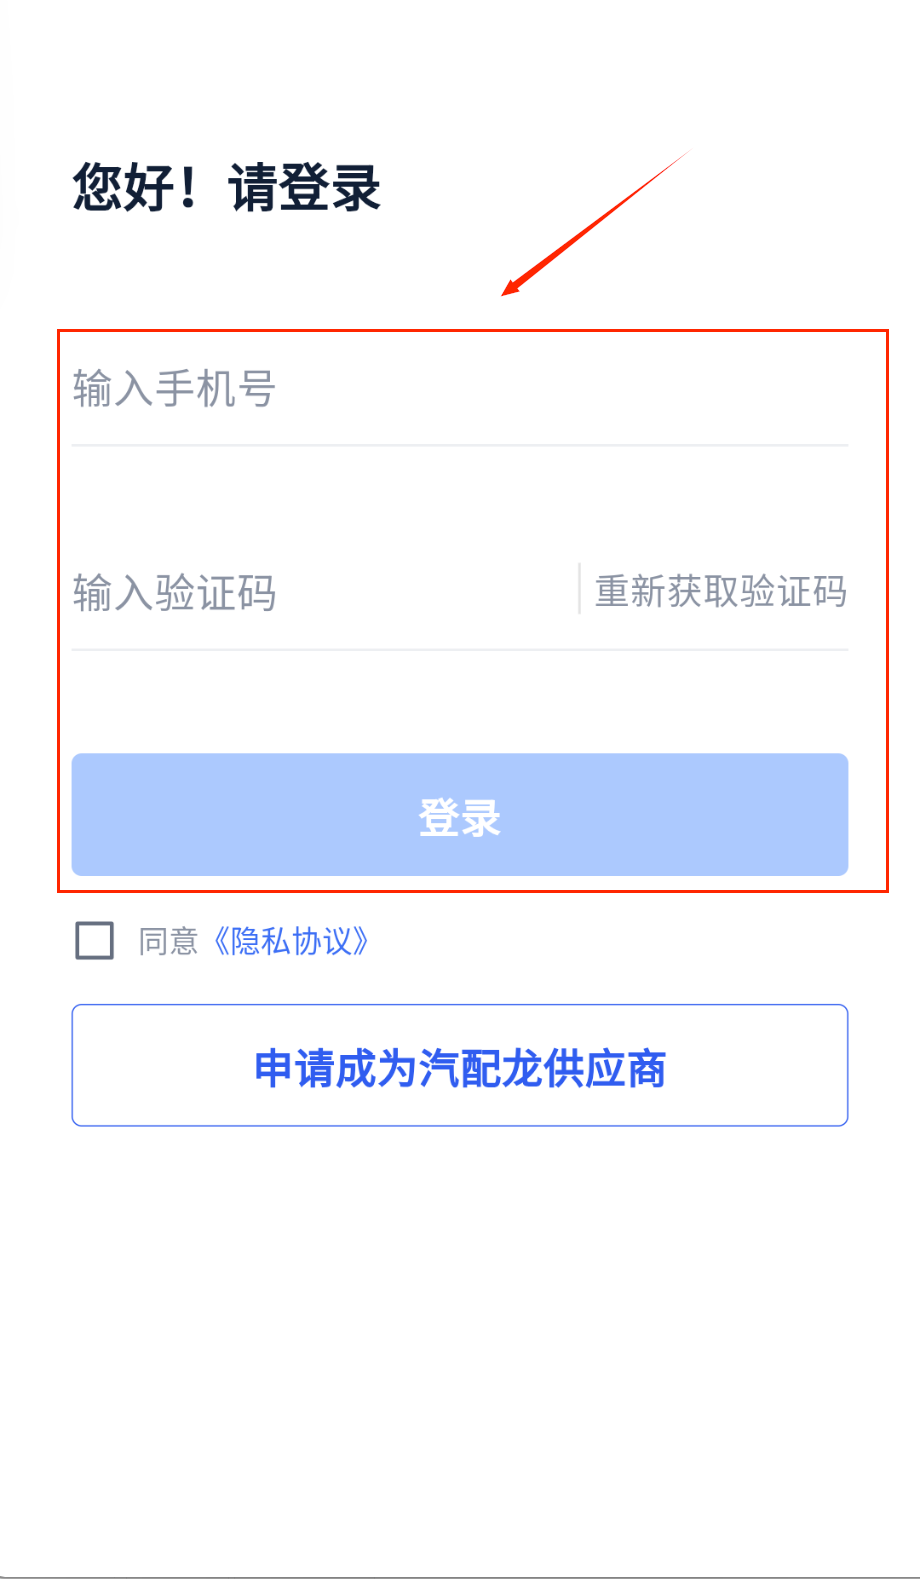Click the 申请成为汽配龙供应商 button
This screenshot has height=1579, width=920.
460,1066
